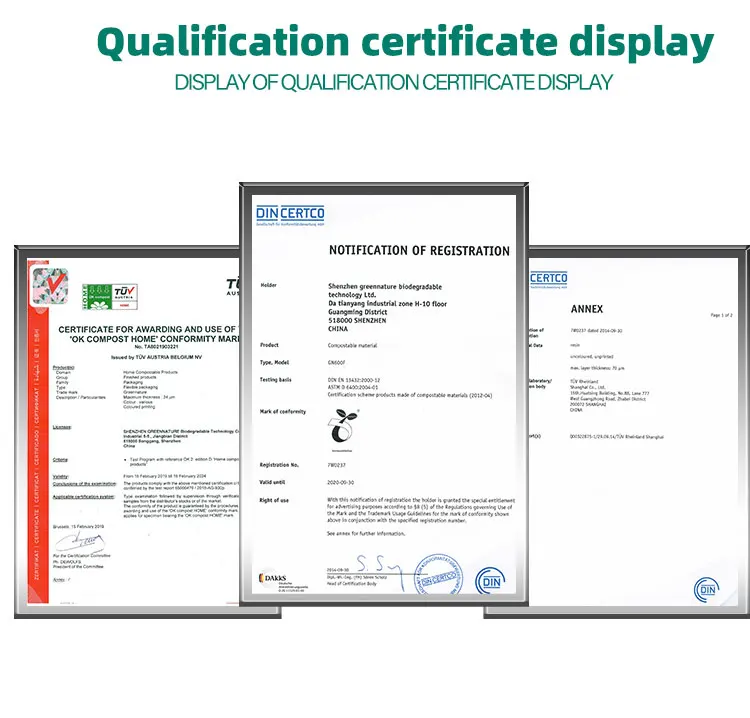Screen dimensions: 750x718
Task: Click the 'Right of use' label
Action: 274,500
